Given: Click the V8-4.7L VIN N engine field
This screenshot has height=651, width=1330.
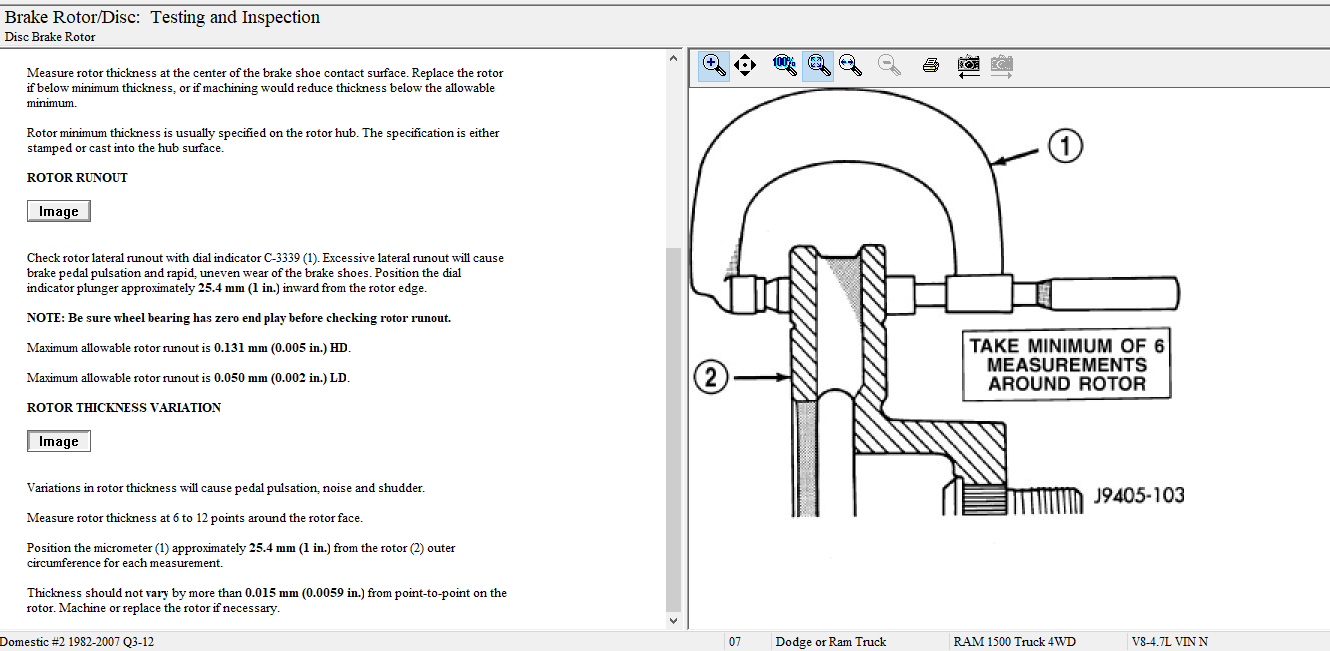Looking at the screenshot, I should point(1169,641).
